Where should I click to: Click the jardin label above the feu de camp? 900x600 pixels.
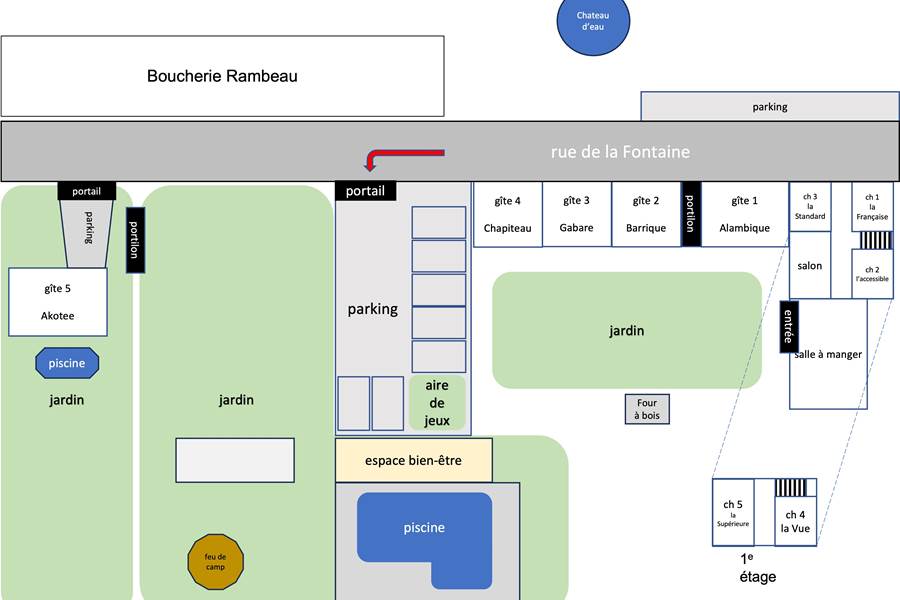[236, 400]
